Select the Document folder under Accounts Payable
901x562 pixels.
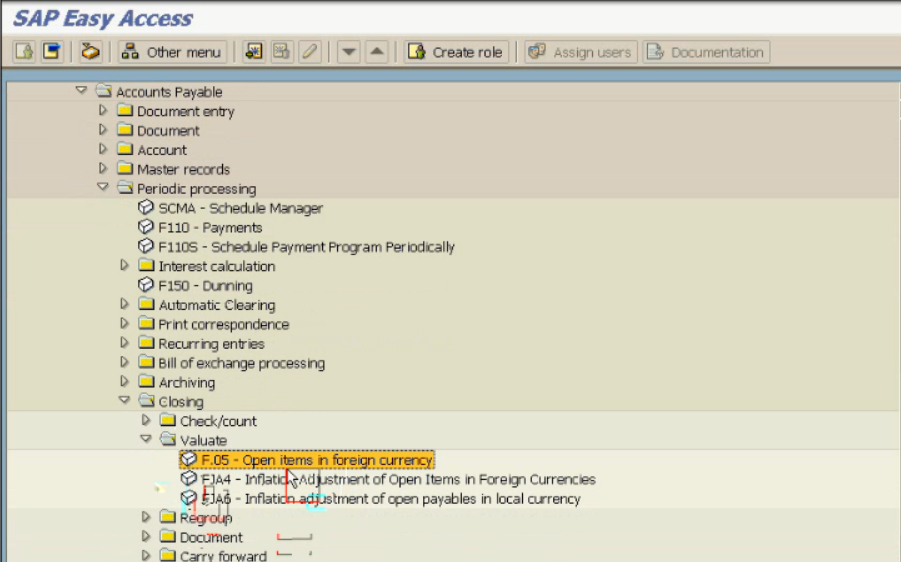(x=168, y=131)
